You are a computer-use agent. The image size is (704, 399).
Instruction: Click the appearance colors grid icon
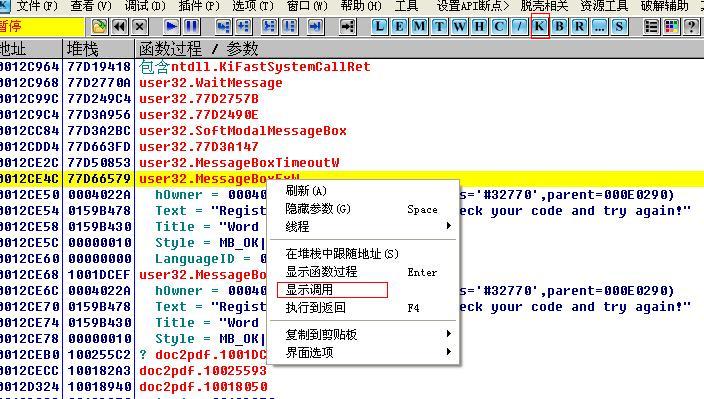click(671, 26)
